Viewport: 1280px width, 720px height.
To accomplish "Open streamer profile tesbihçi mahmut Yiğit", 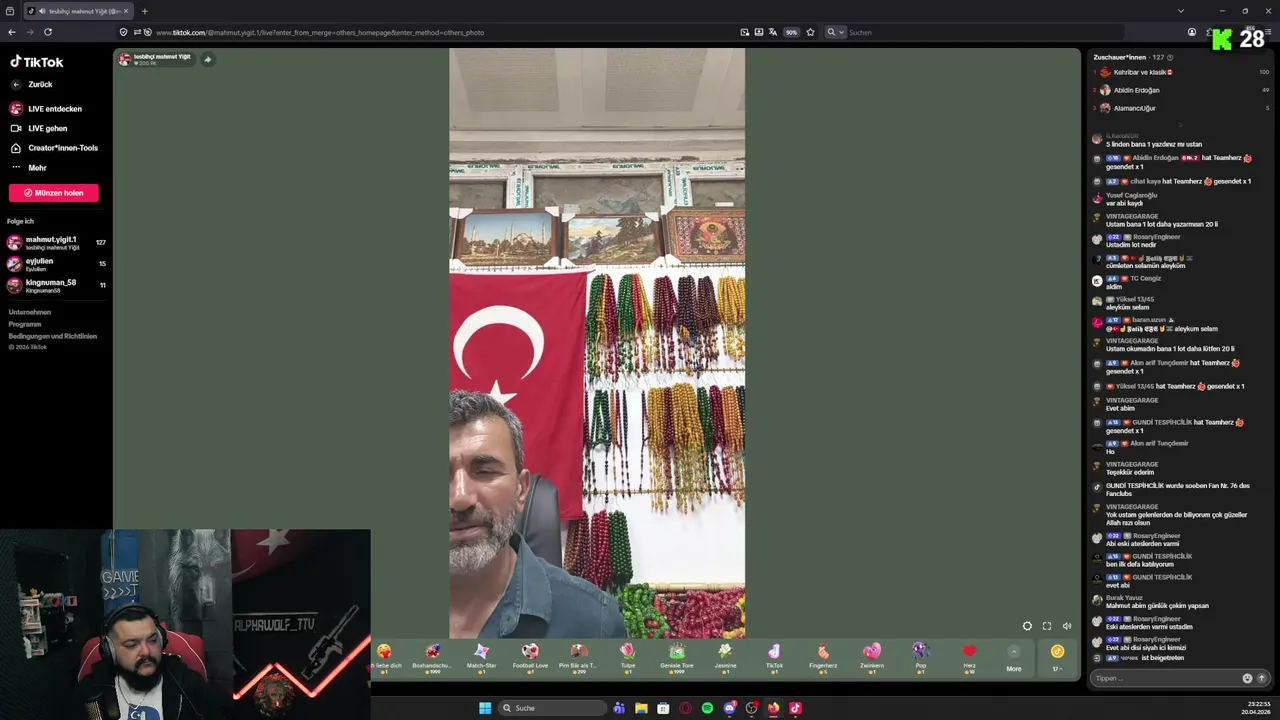I will pyautogui.click(x=155, y=59).
